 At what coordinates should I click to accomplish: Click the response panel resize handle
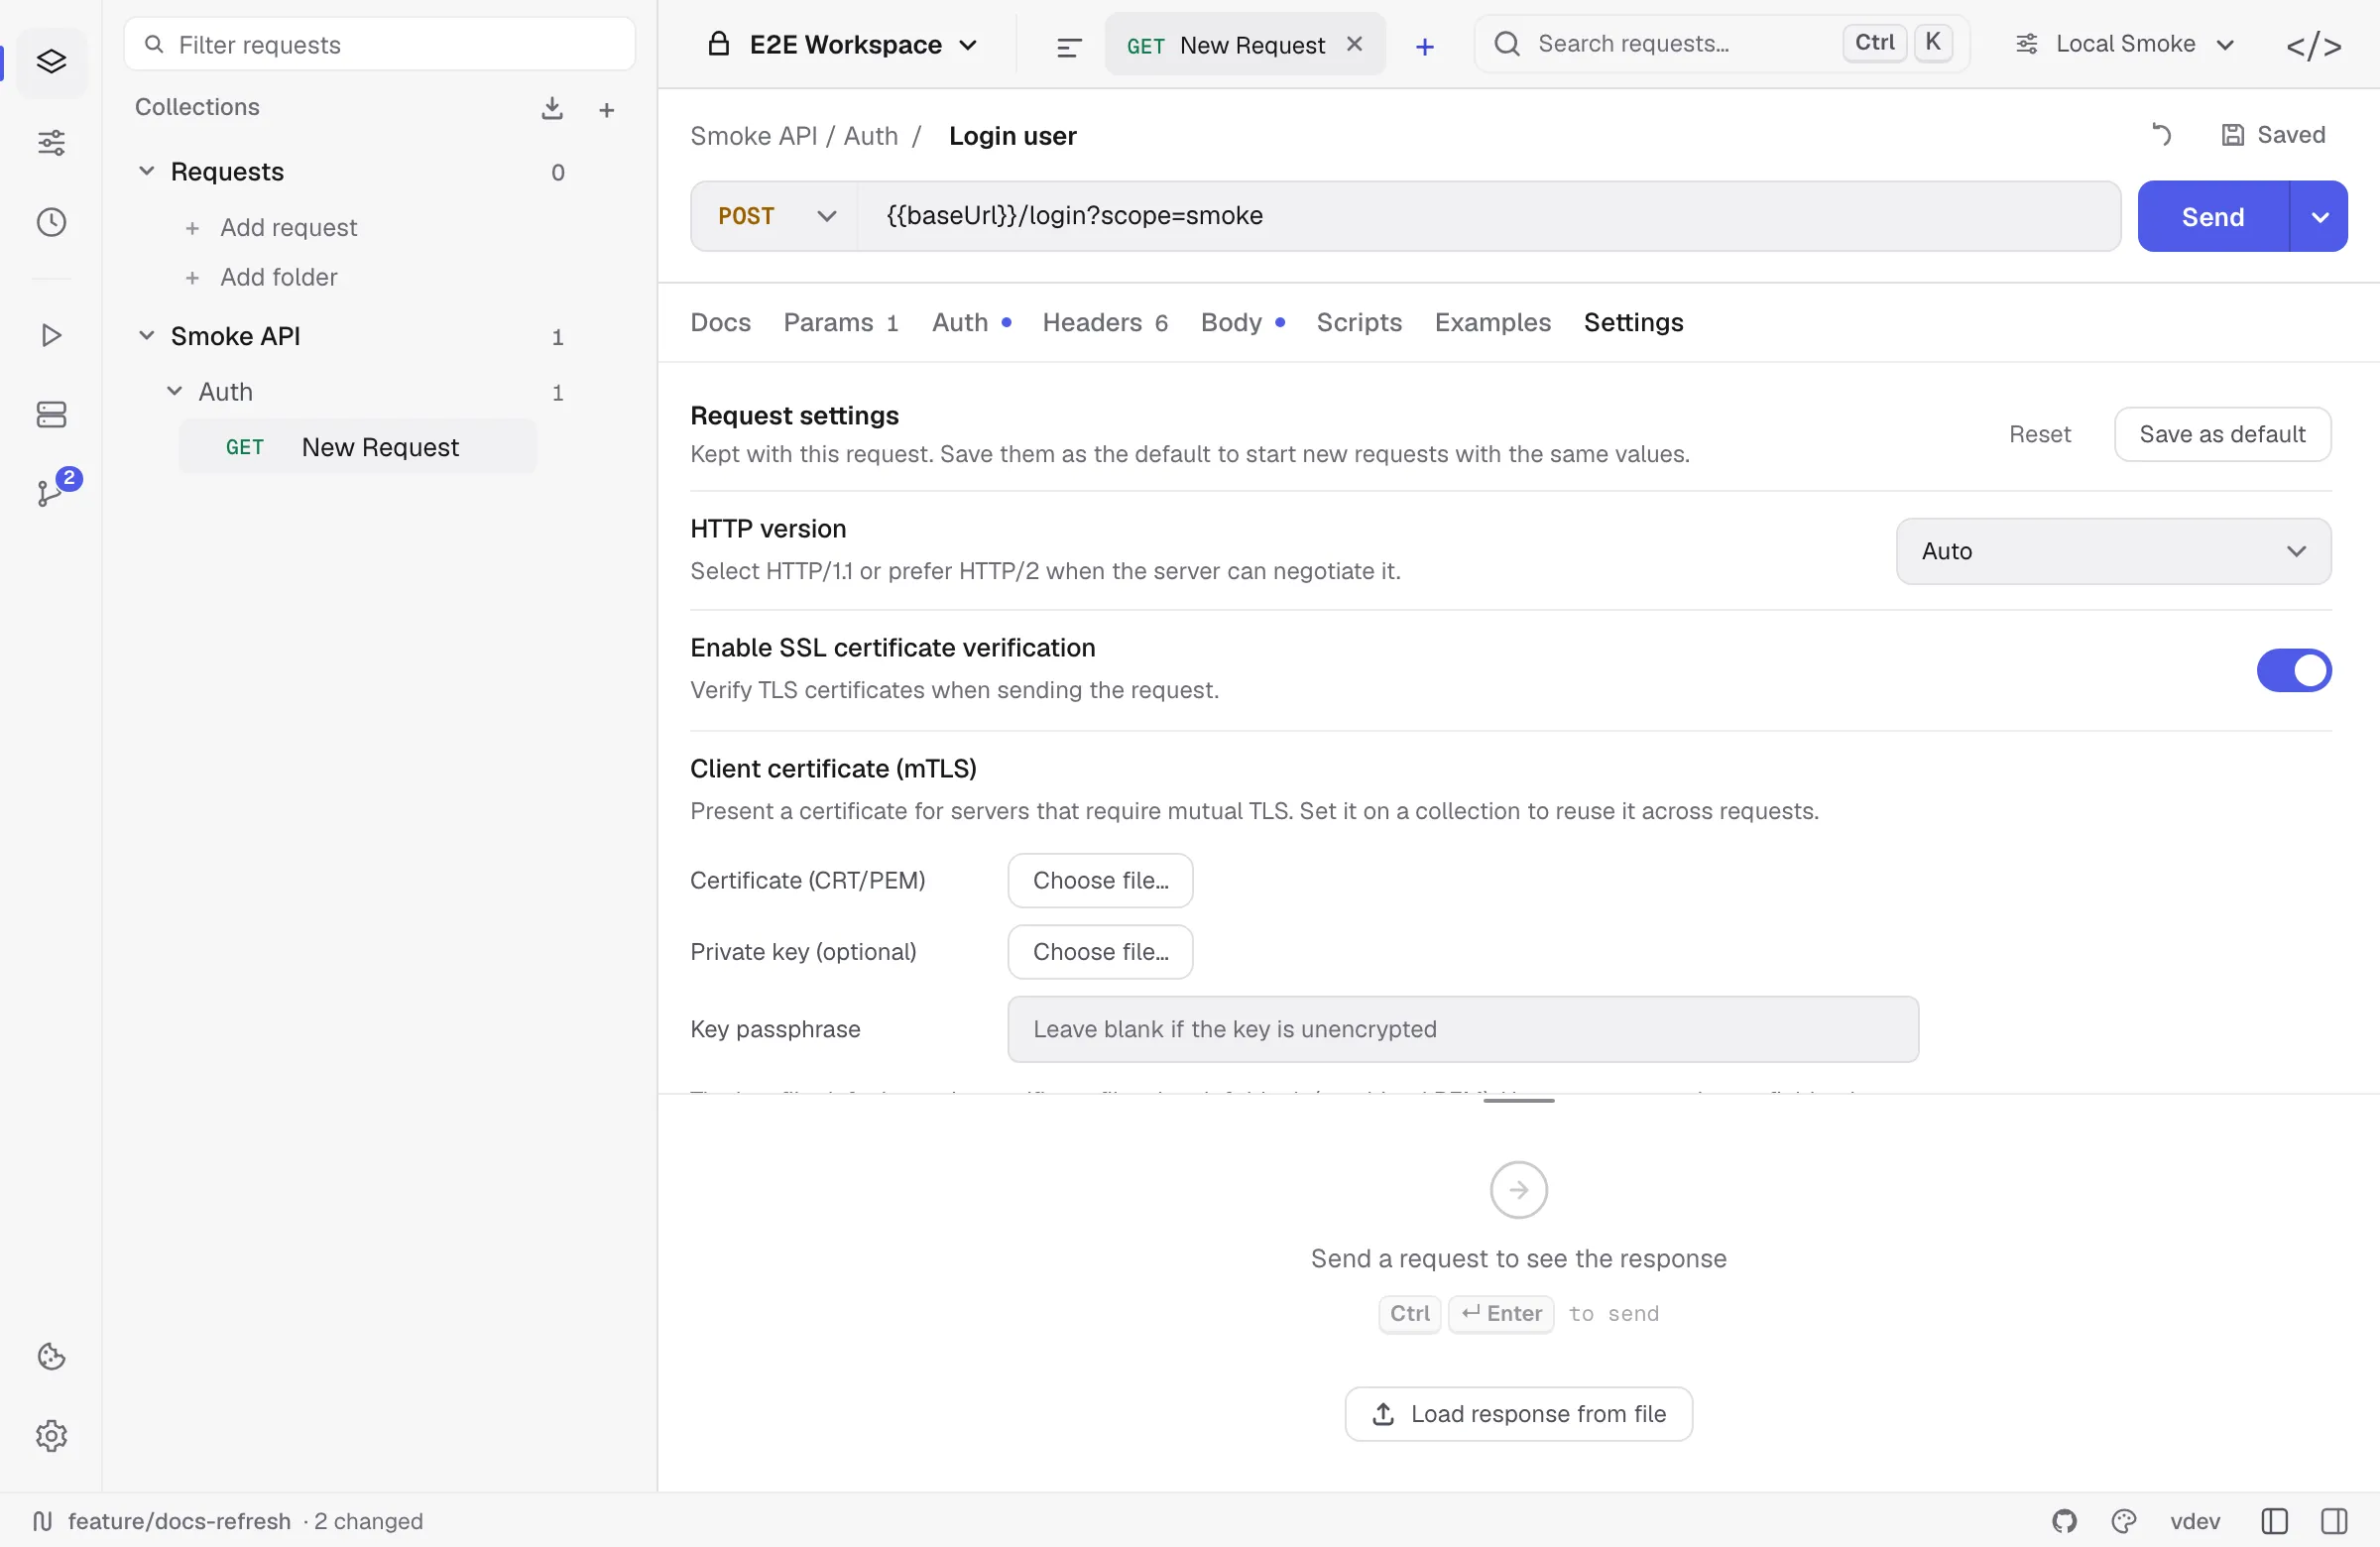pos(1518,1100)
